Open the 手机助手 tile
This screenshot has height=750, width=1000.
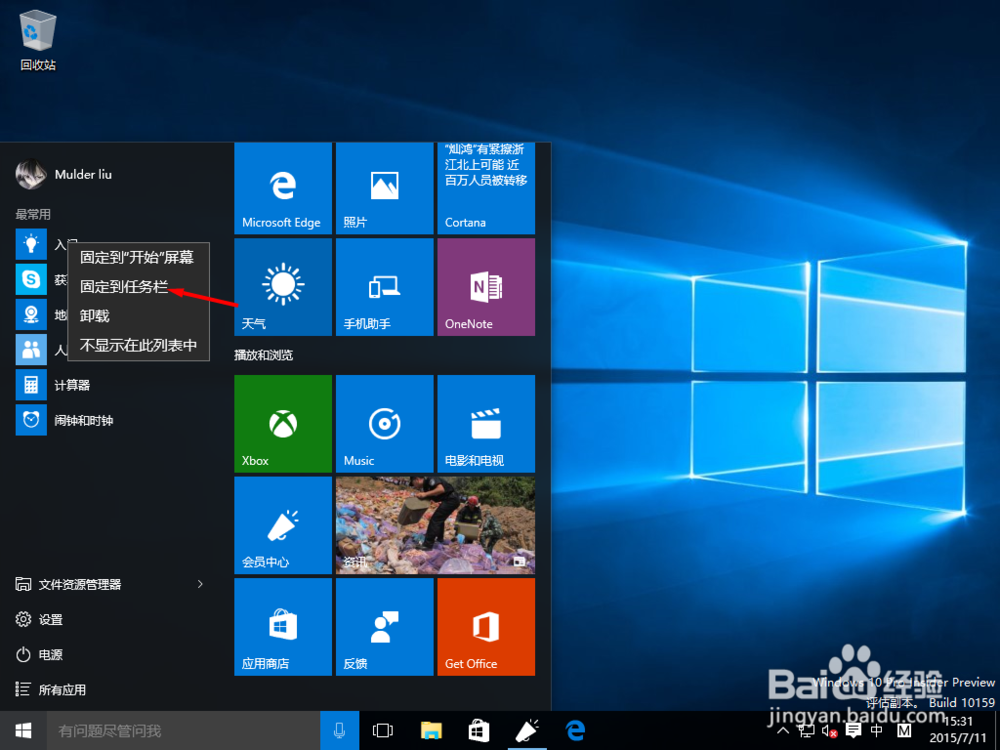tap(385, 287)
